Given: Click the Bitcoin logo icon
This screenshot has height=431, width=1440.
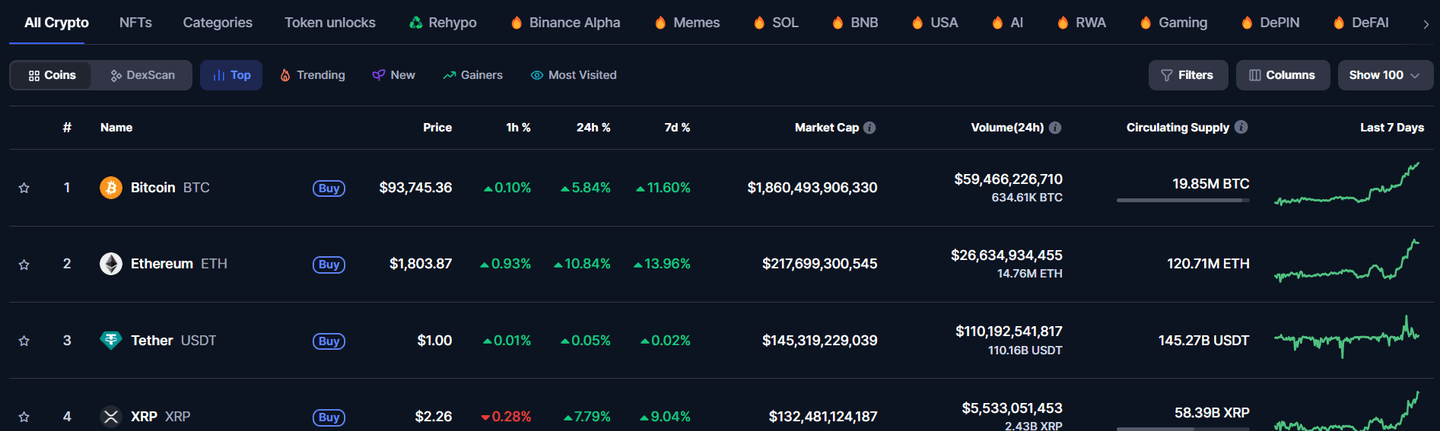Looking at the screenshot, I should [111, 188].
